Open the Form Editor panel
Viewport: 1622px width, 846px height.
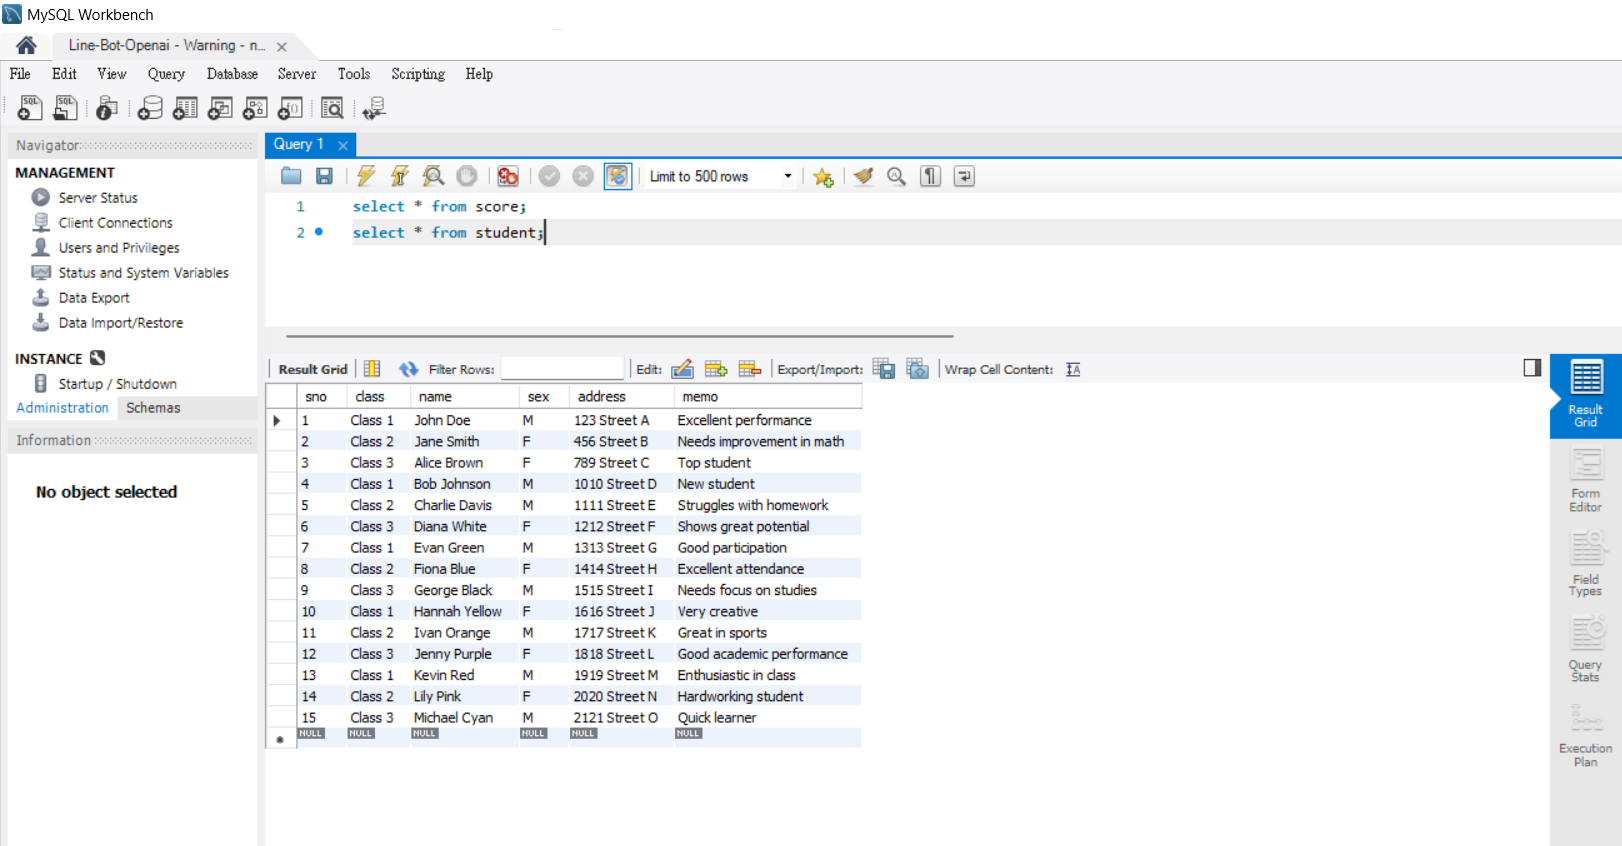pyautogui.click(x=1585, y=480)
